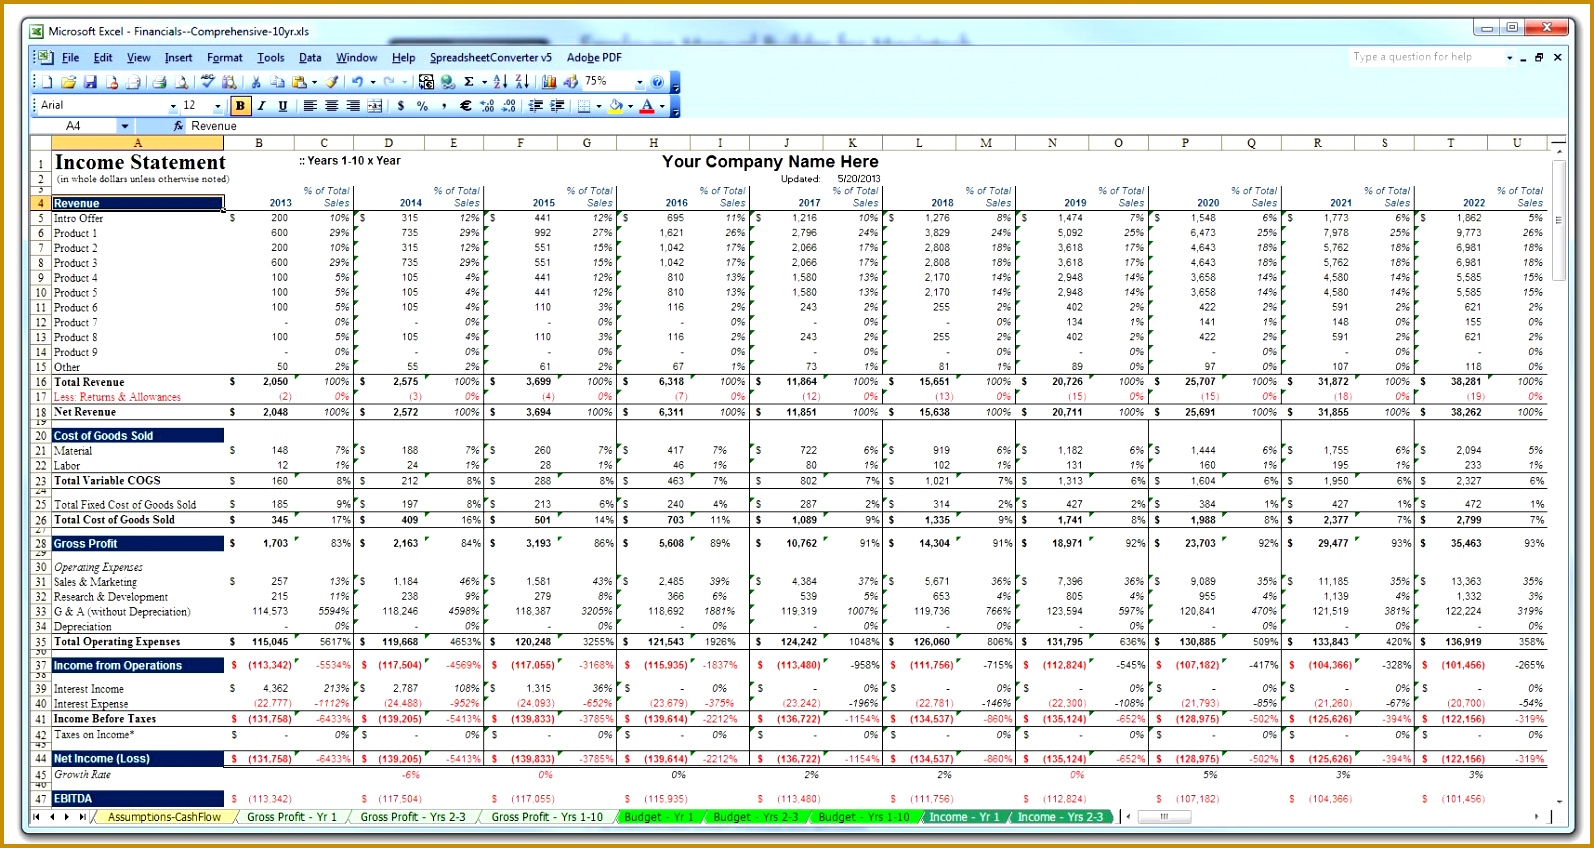Open the Font Color palette arrow
This screenshot has width=1594, height=848.
tap(662, 106)
